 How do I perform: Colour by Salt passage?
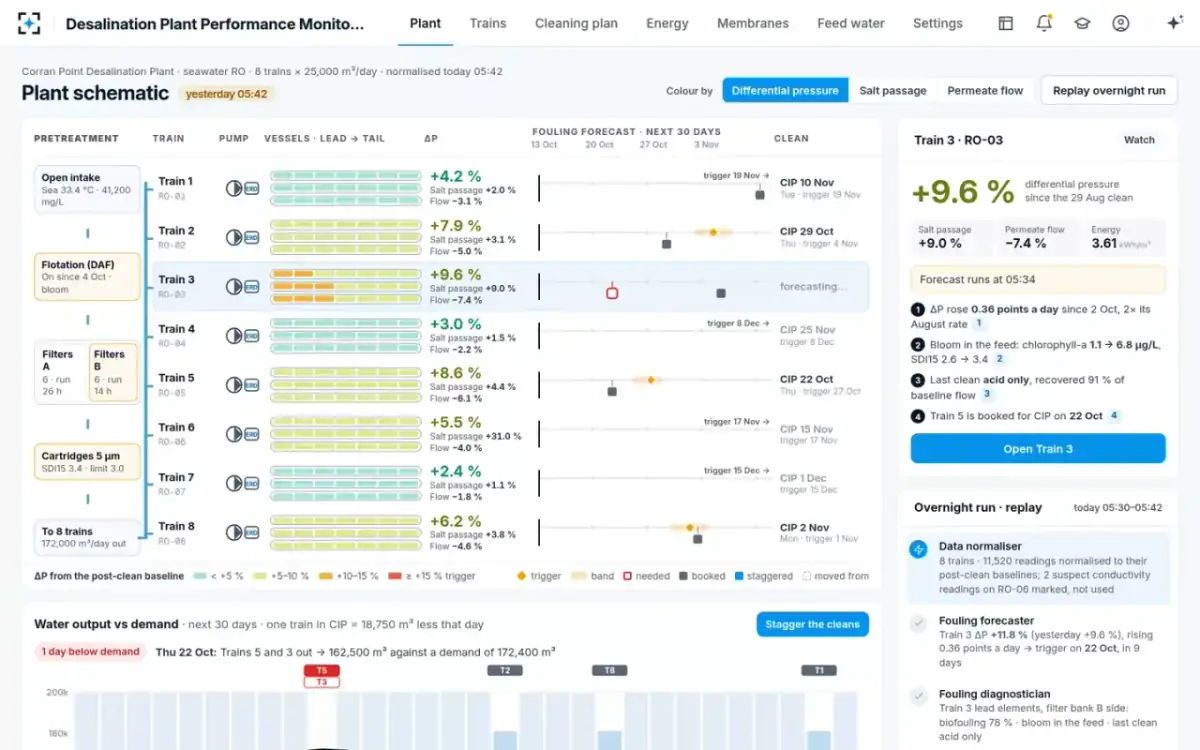(x=893, y=91)
